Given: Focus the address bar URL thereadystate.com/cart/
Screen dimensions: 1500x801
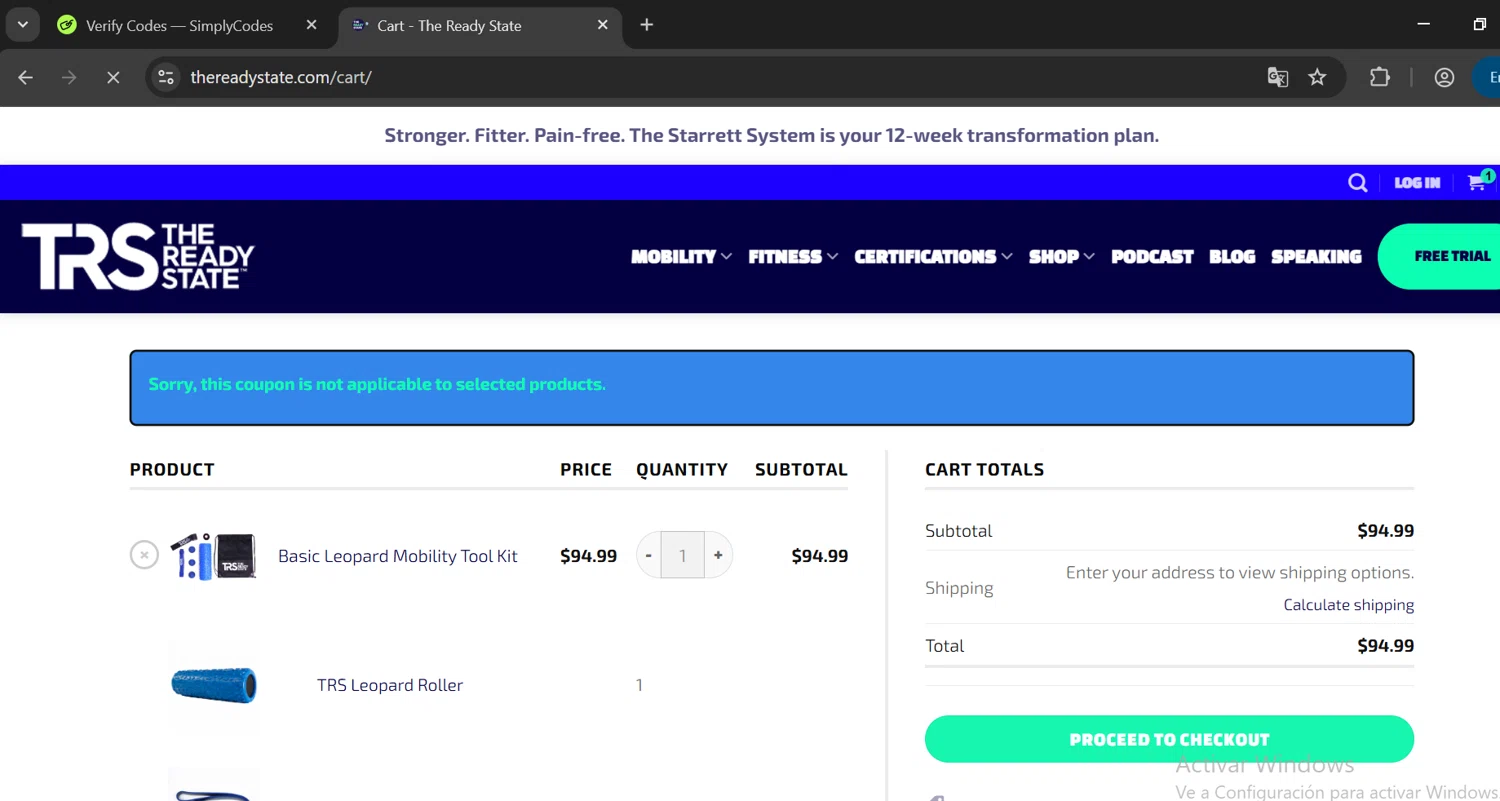Looking at the screenshot, I should pyautogui.click(x=281, y=77).
